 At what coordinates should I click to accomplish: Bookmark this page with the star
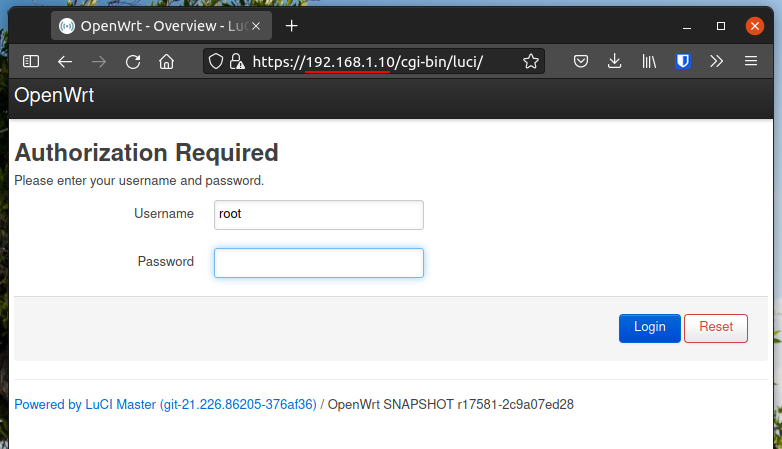(x=530, y=61)
